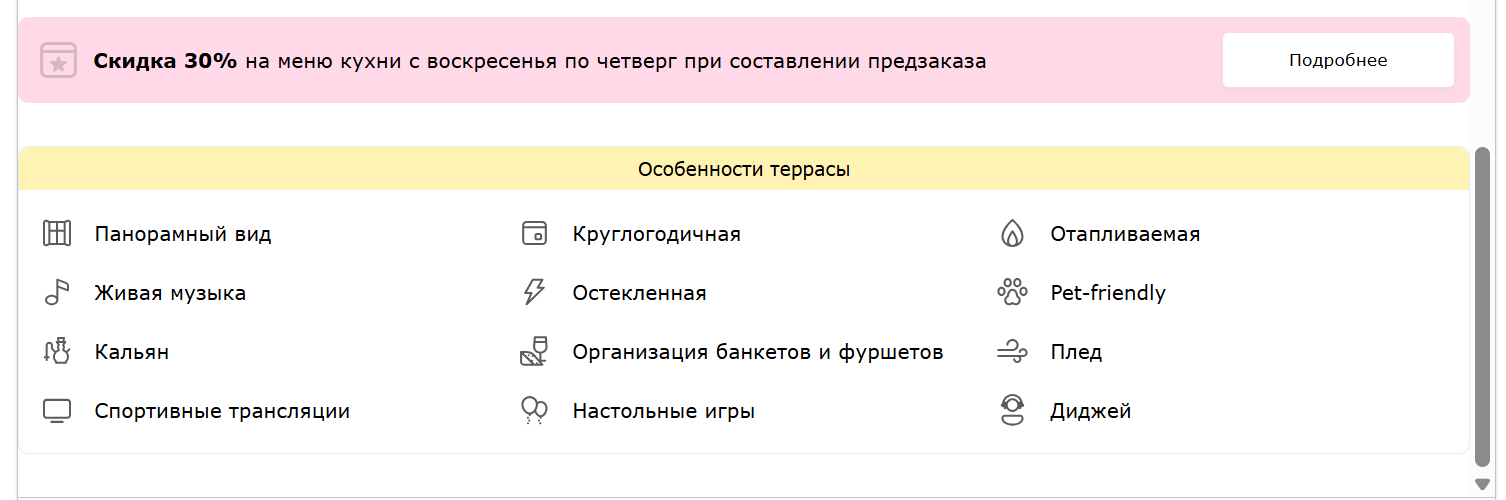Click the flame icon beside Отапливаемая
This screenshot has width=1506, height=500.
(x=1013, y=234)
